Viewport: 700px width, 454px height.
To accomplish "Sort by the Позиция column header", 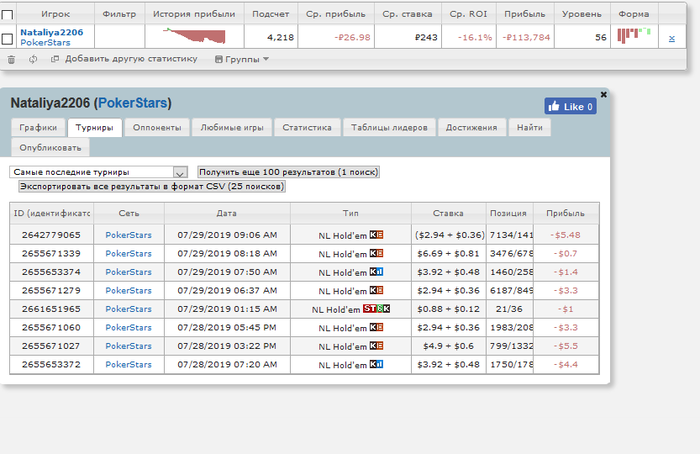I will click(x=509, y=213).
